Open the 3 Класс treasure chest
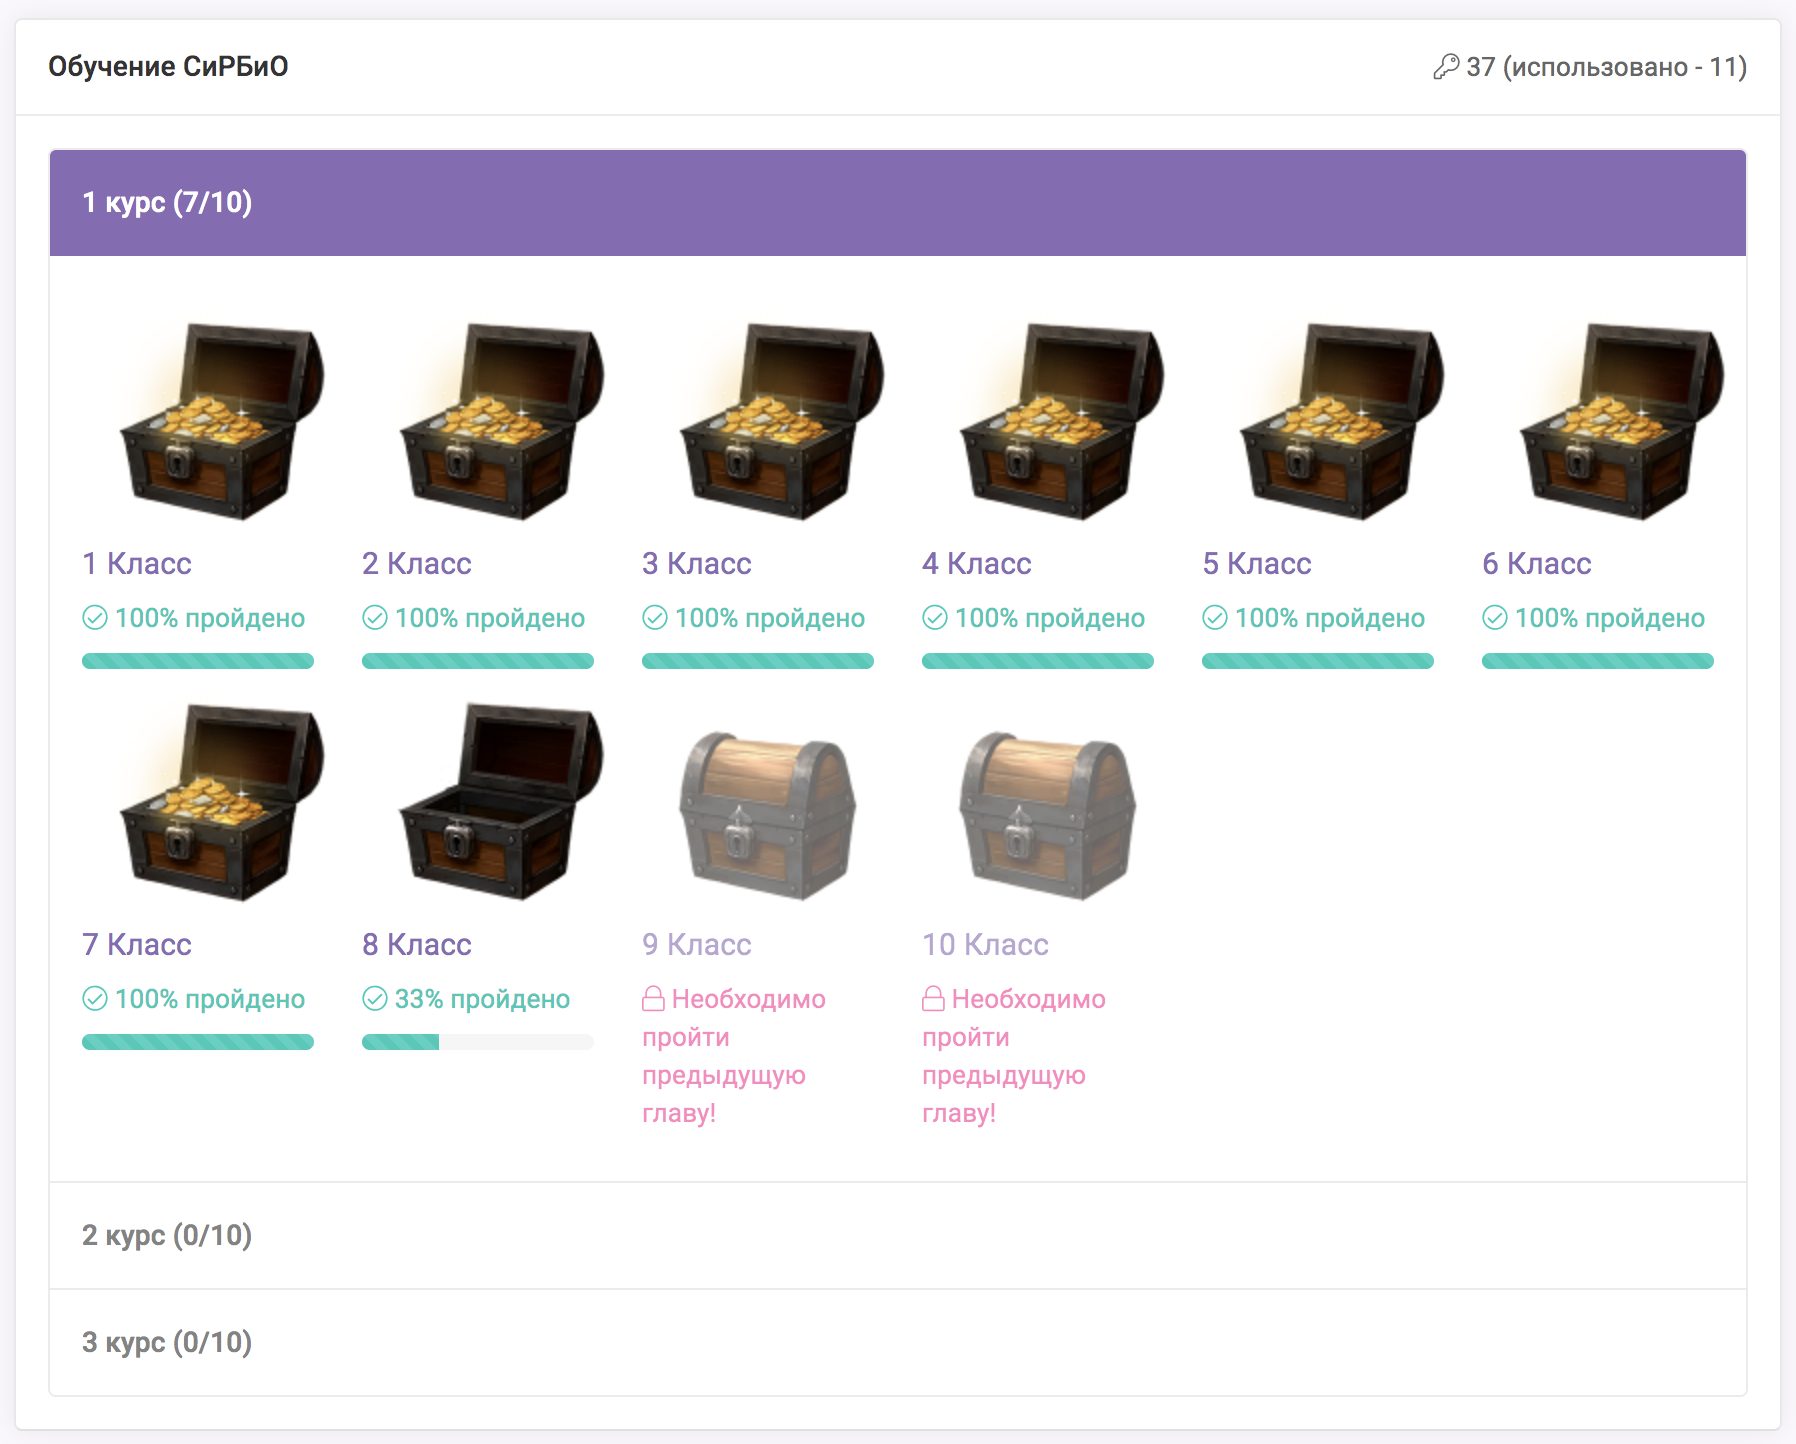1796x1444 pixels. pyautogui.click(x=782, y=421)
